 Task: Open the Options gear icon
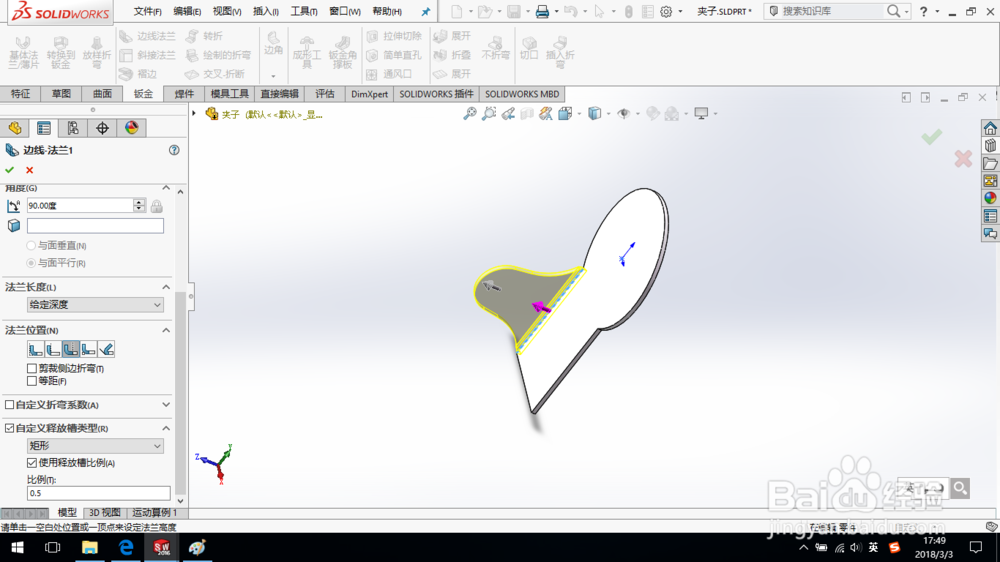(666, 11)
